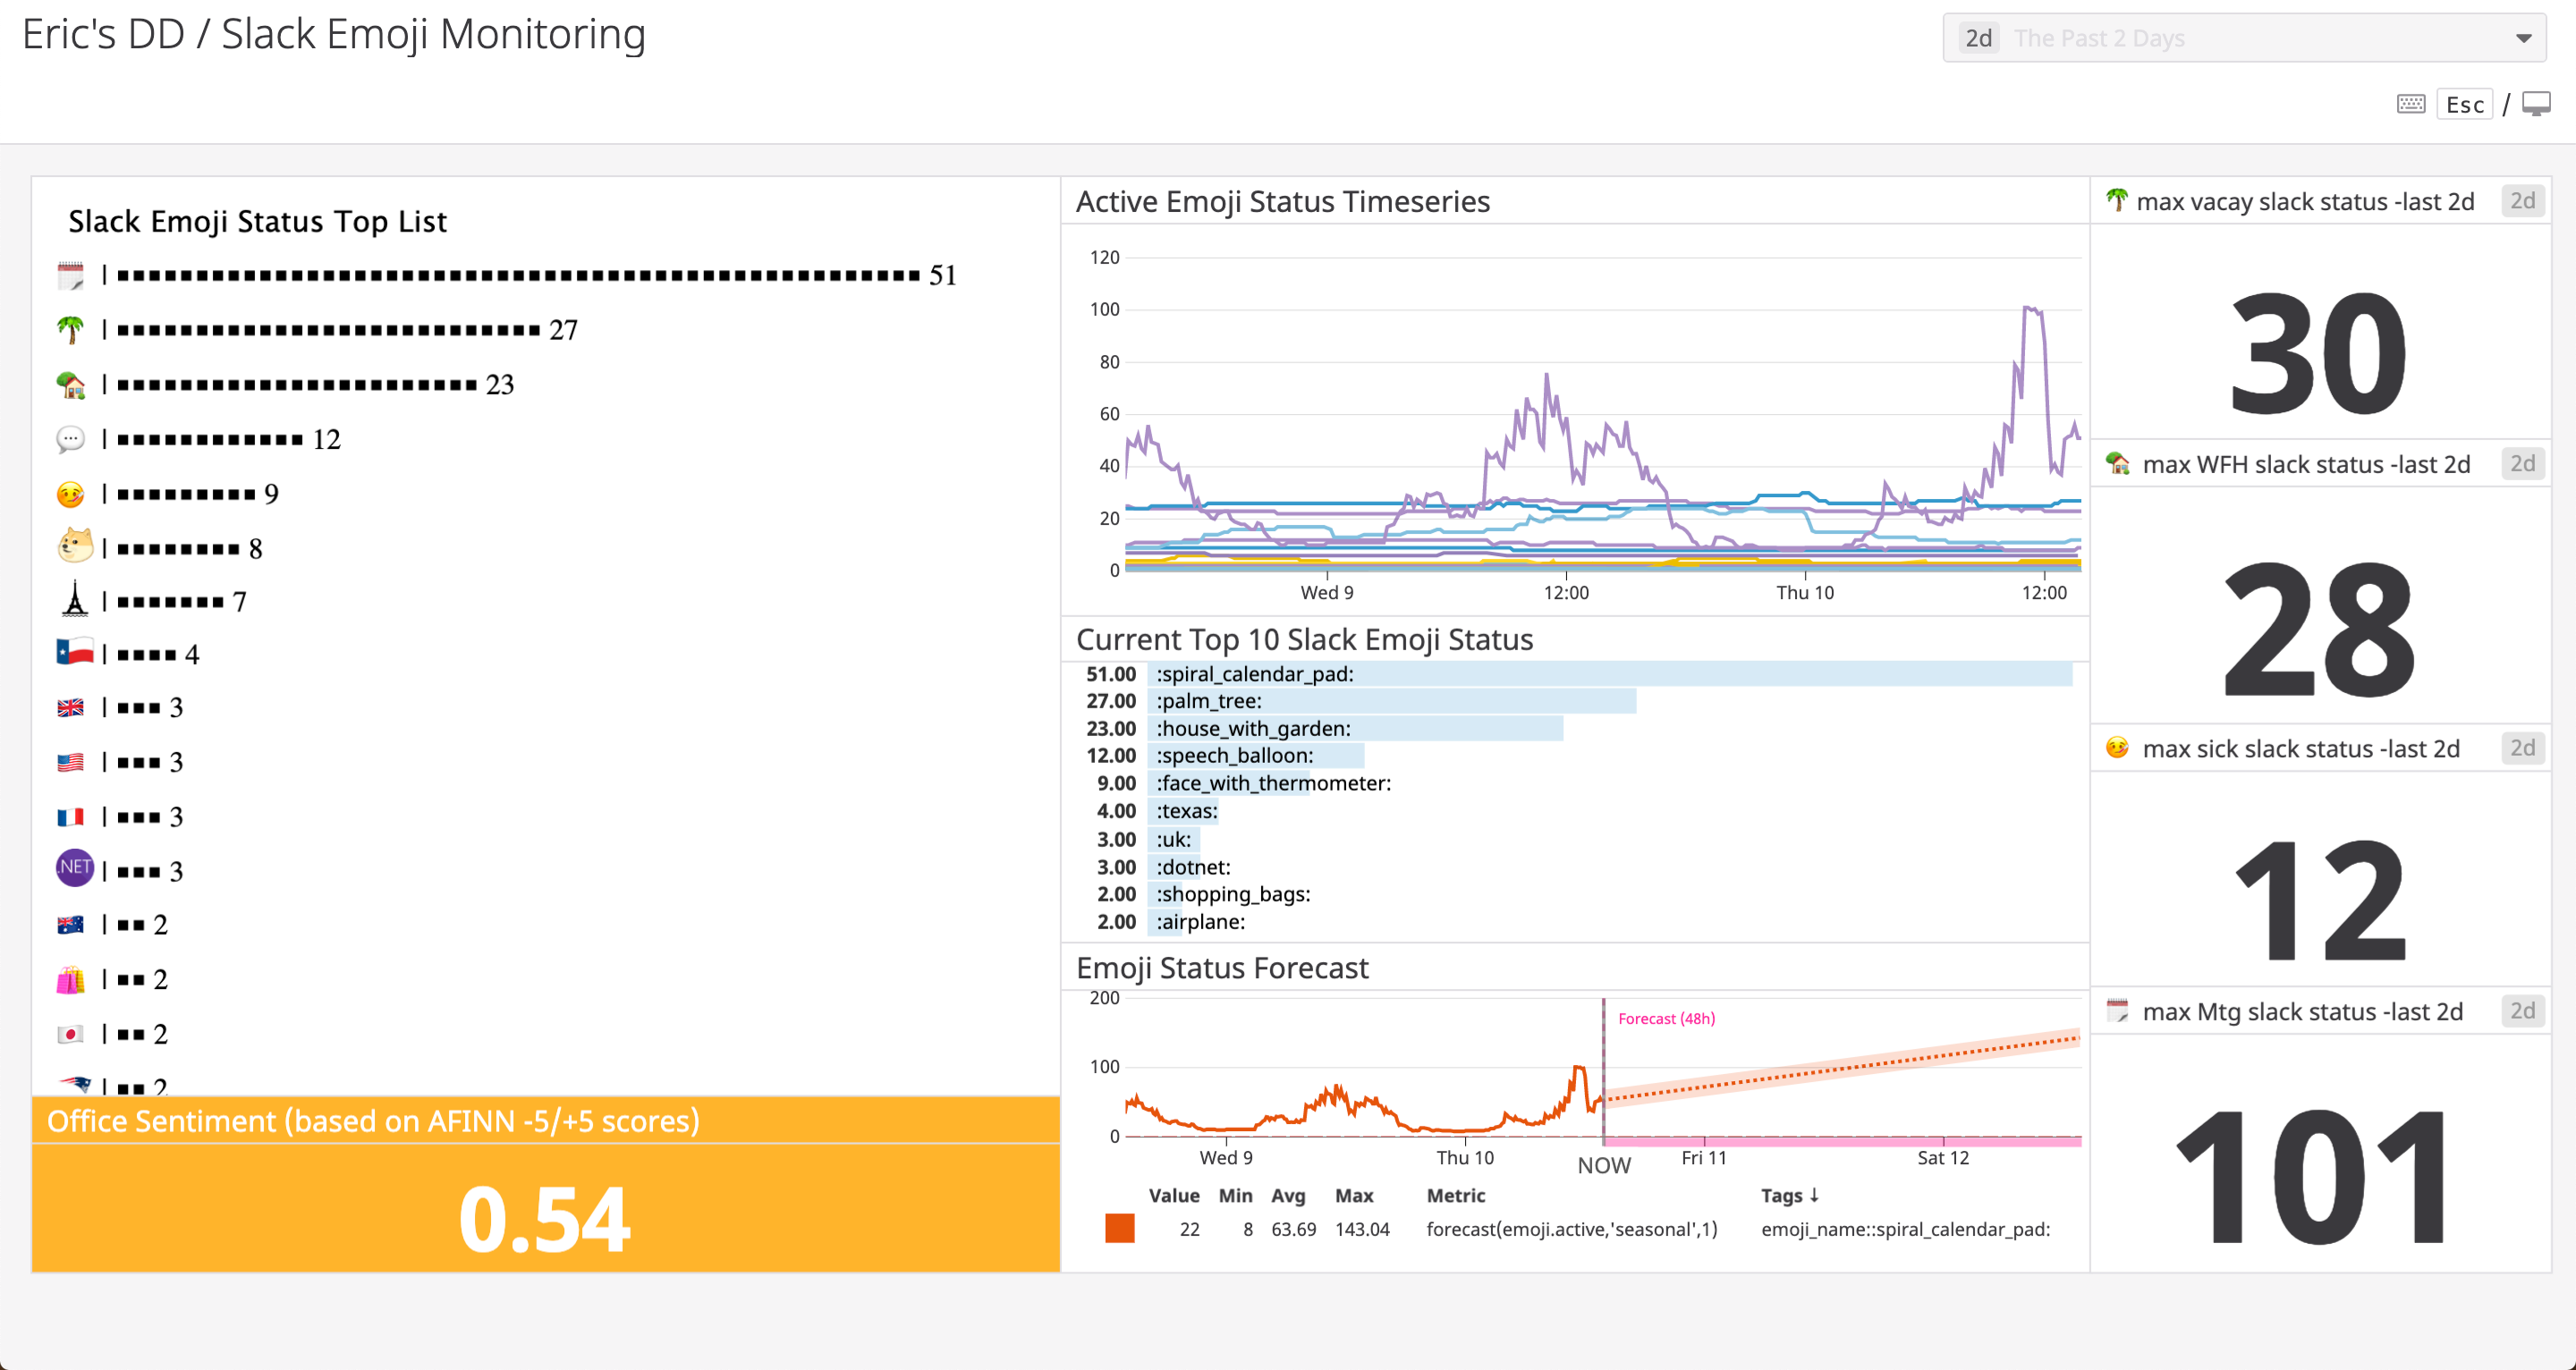Click the NOW marker on forecast chart
This screenshot has height=1370, width=2576.
pyautogui.click(x=1604, y=1165)
